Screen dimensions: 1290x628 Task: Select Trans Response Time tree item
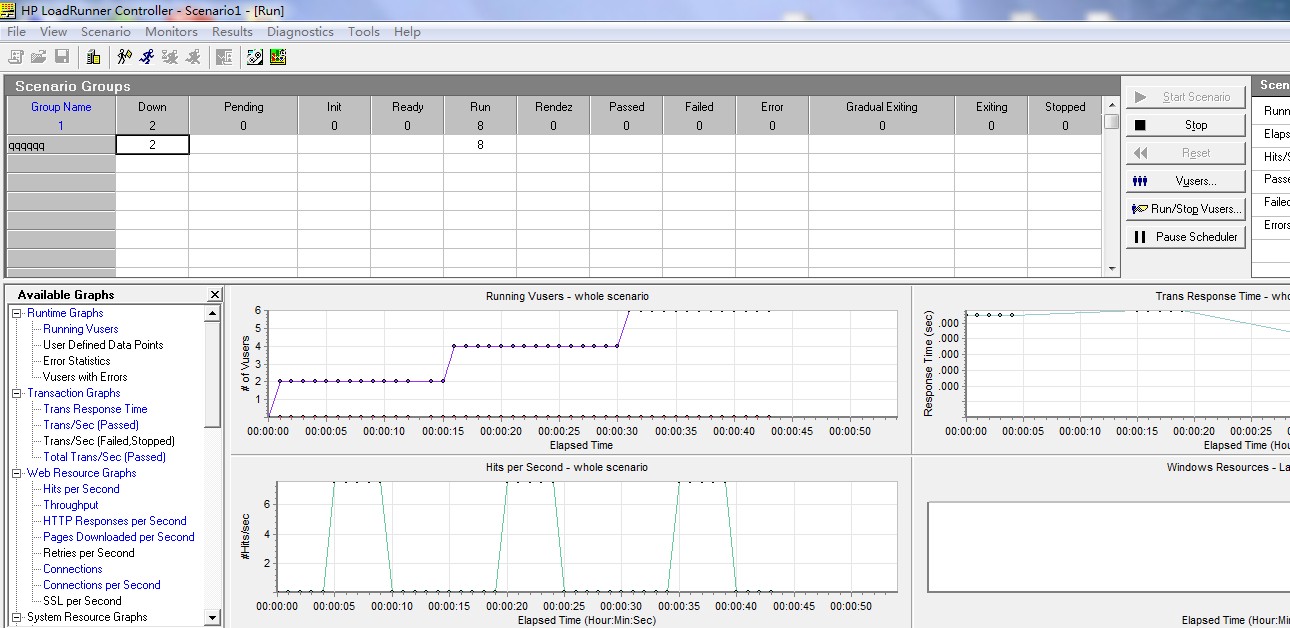point(95,409)
